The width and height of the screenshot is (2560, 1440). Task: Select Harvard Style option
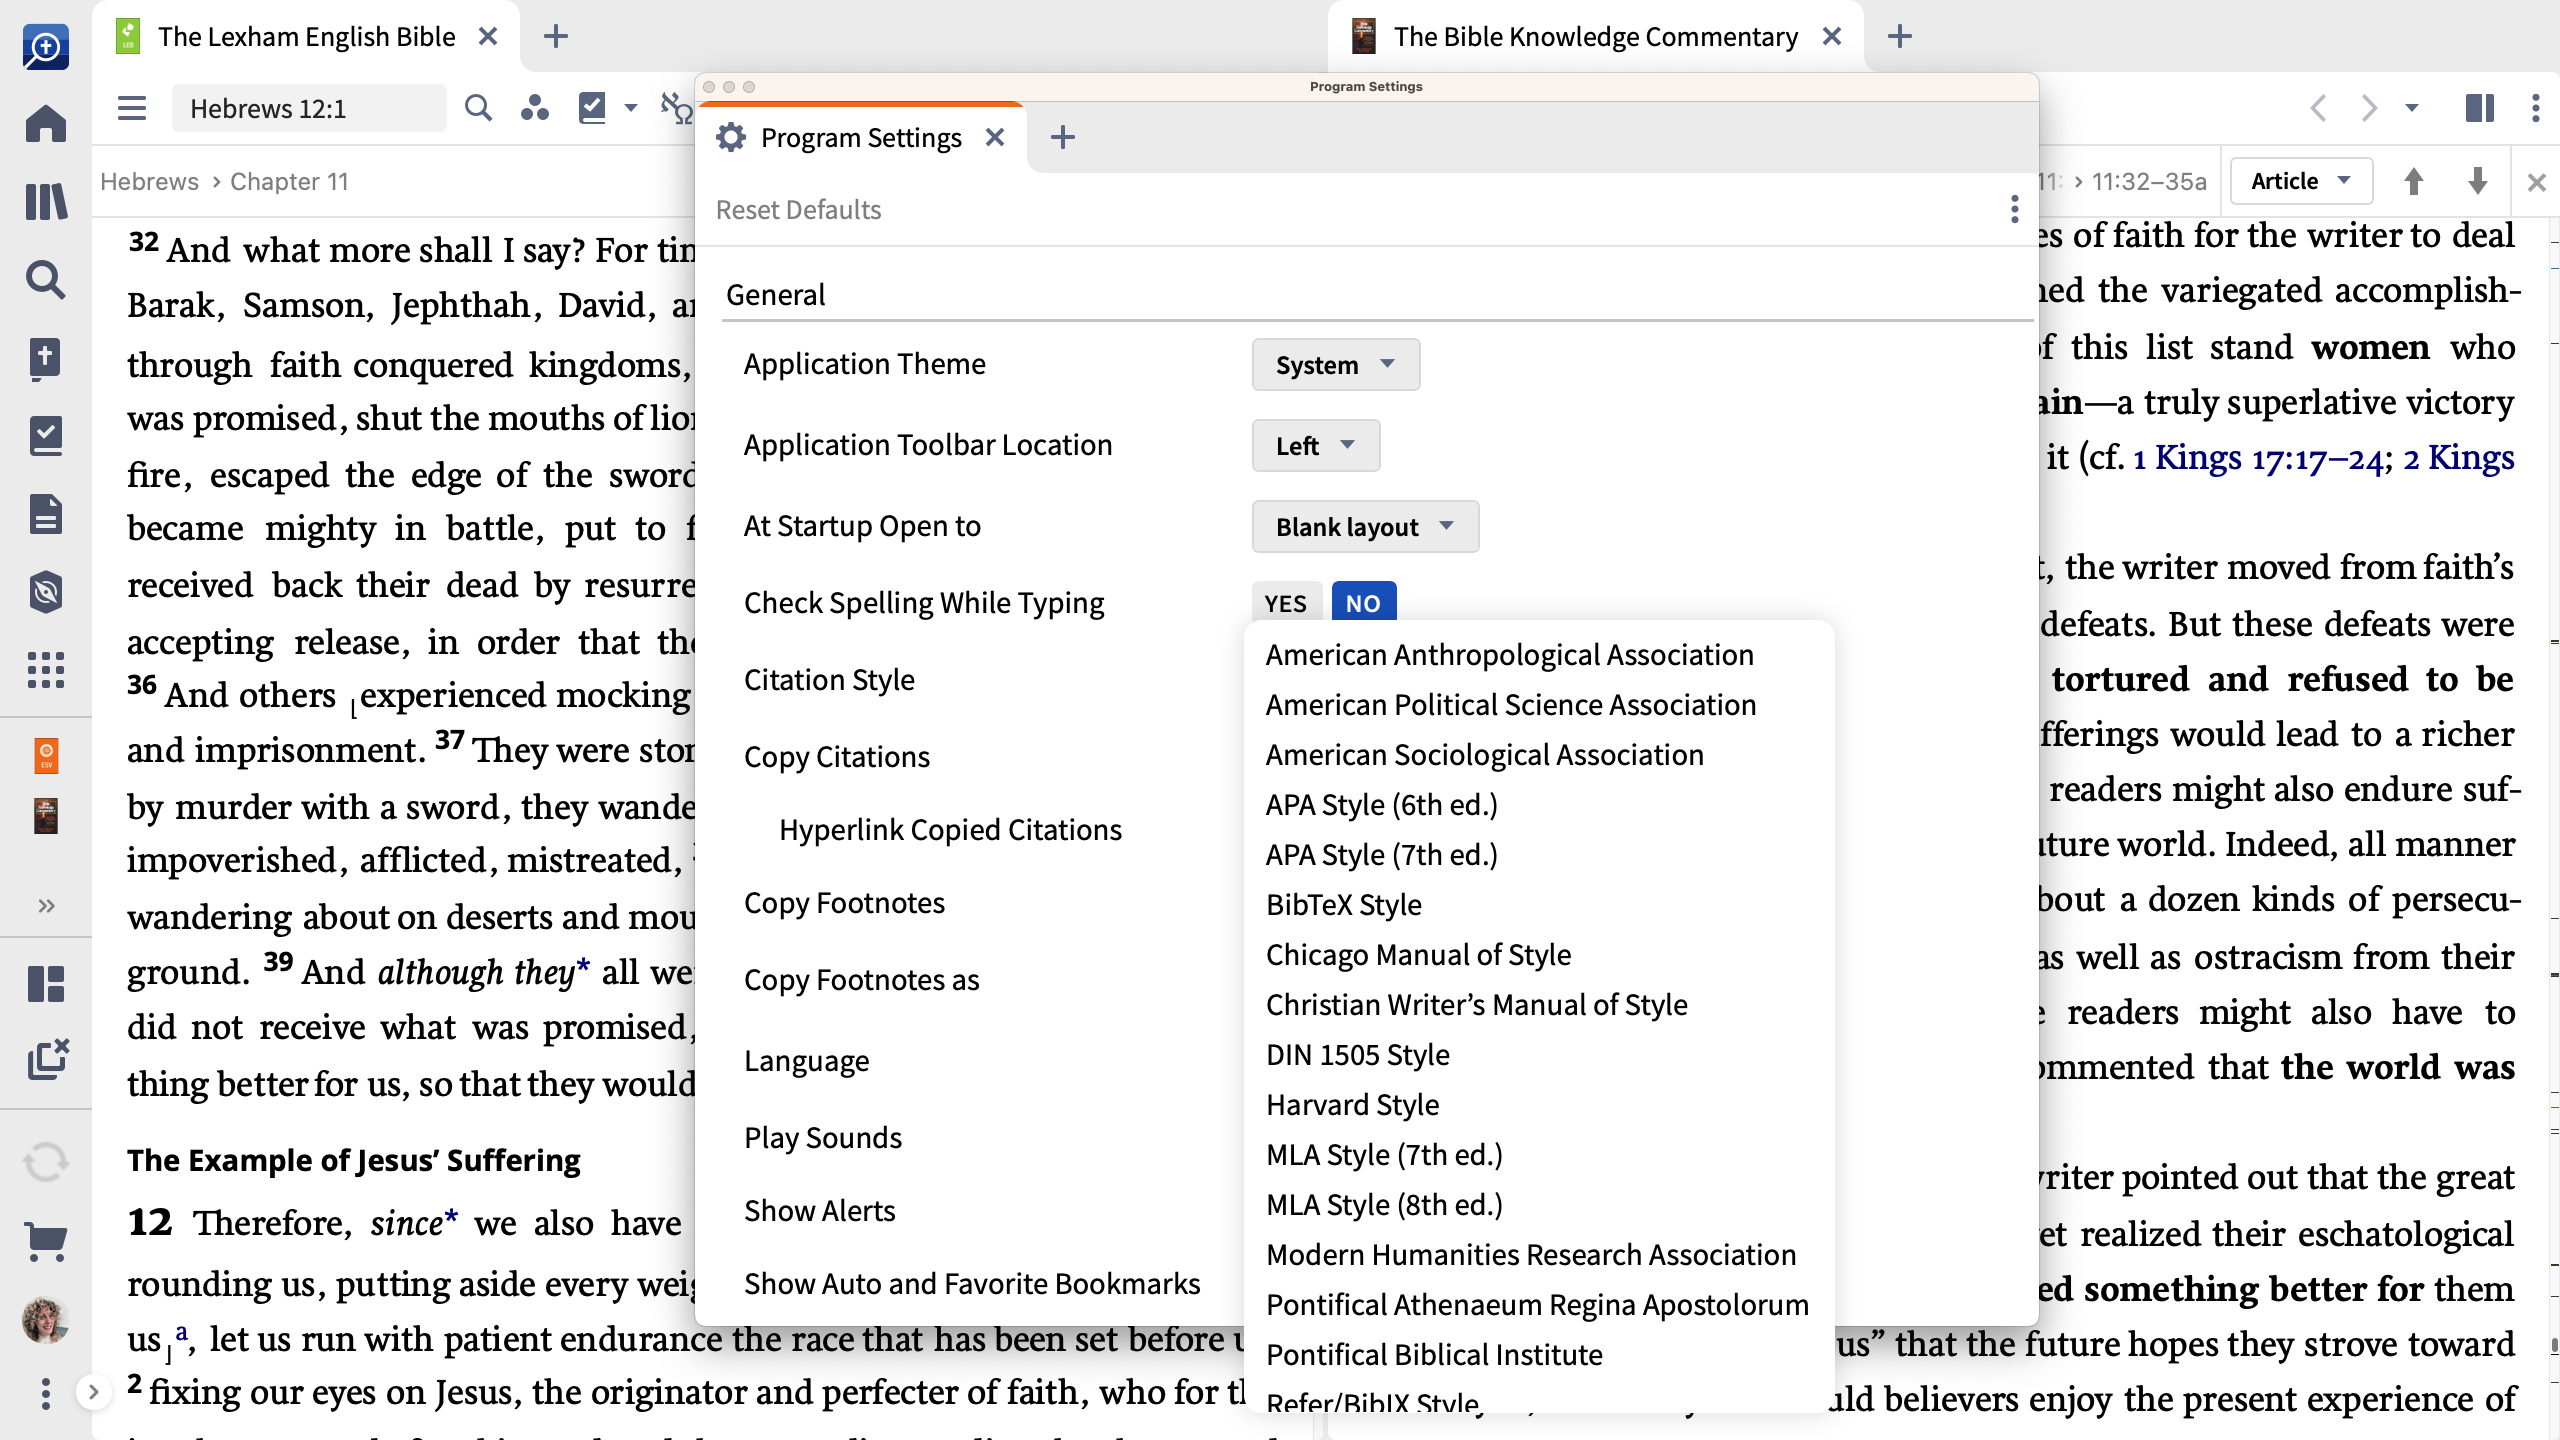point(1353,1105)
